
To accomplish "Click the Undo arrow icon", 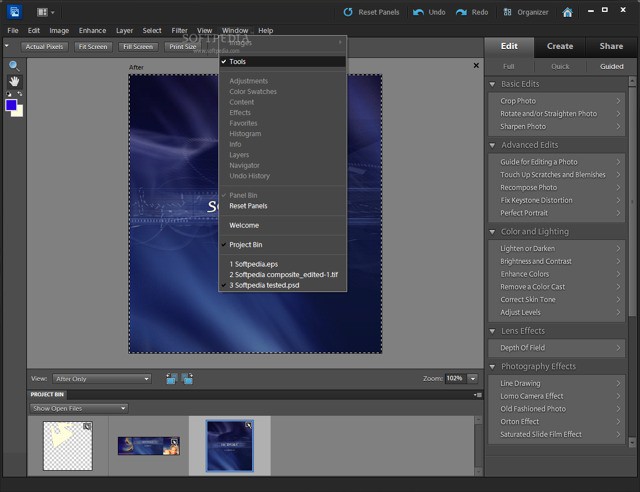I will [x=416, y=12].
